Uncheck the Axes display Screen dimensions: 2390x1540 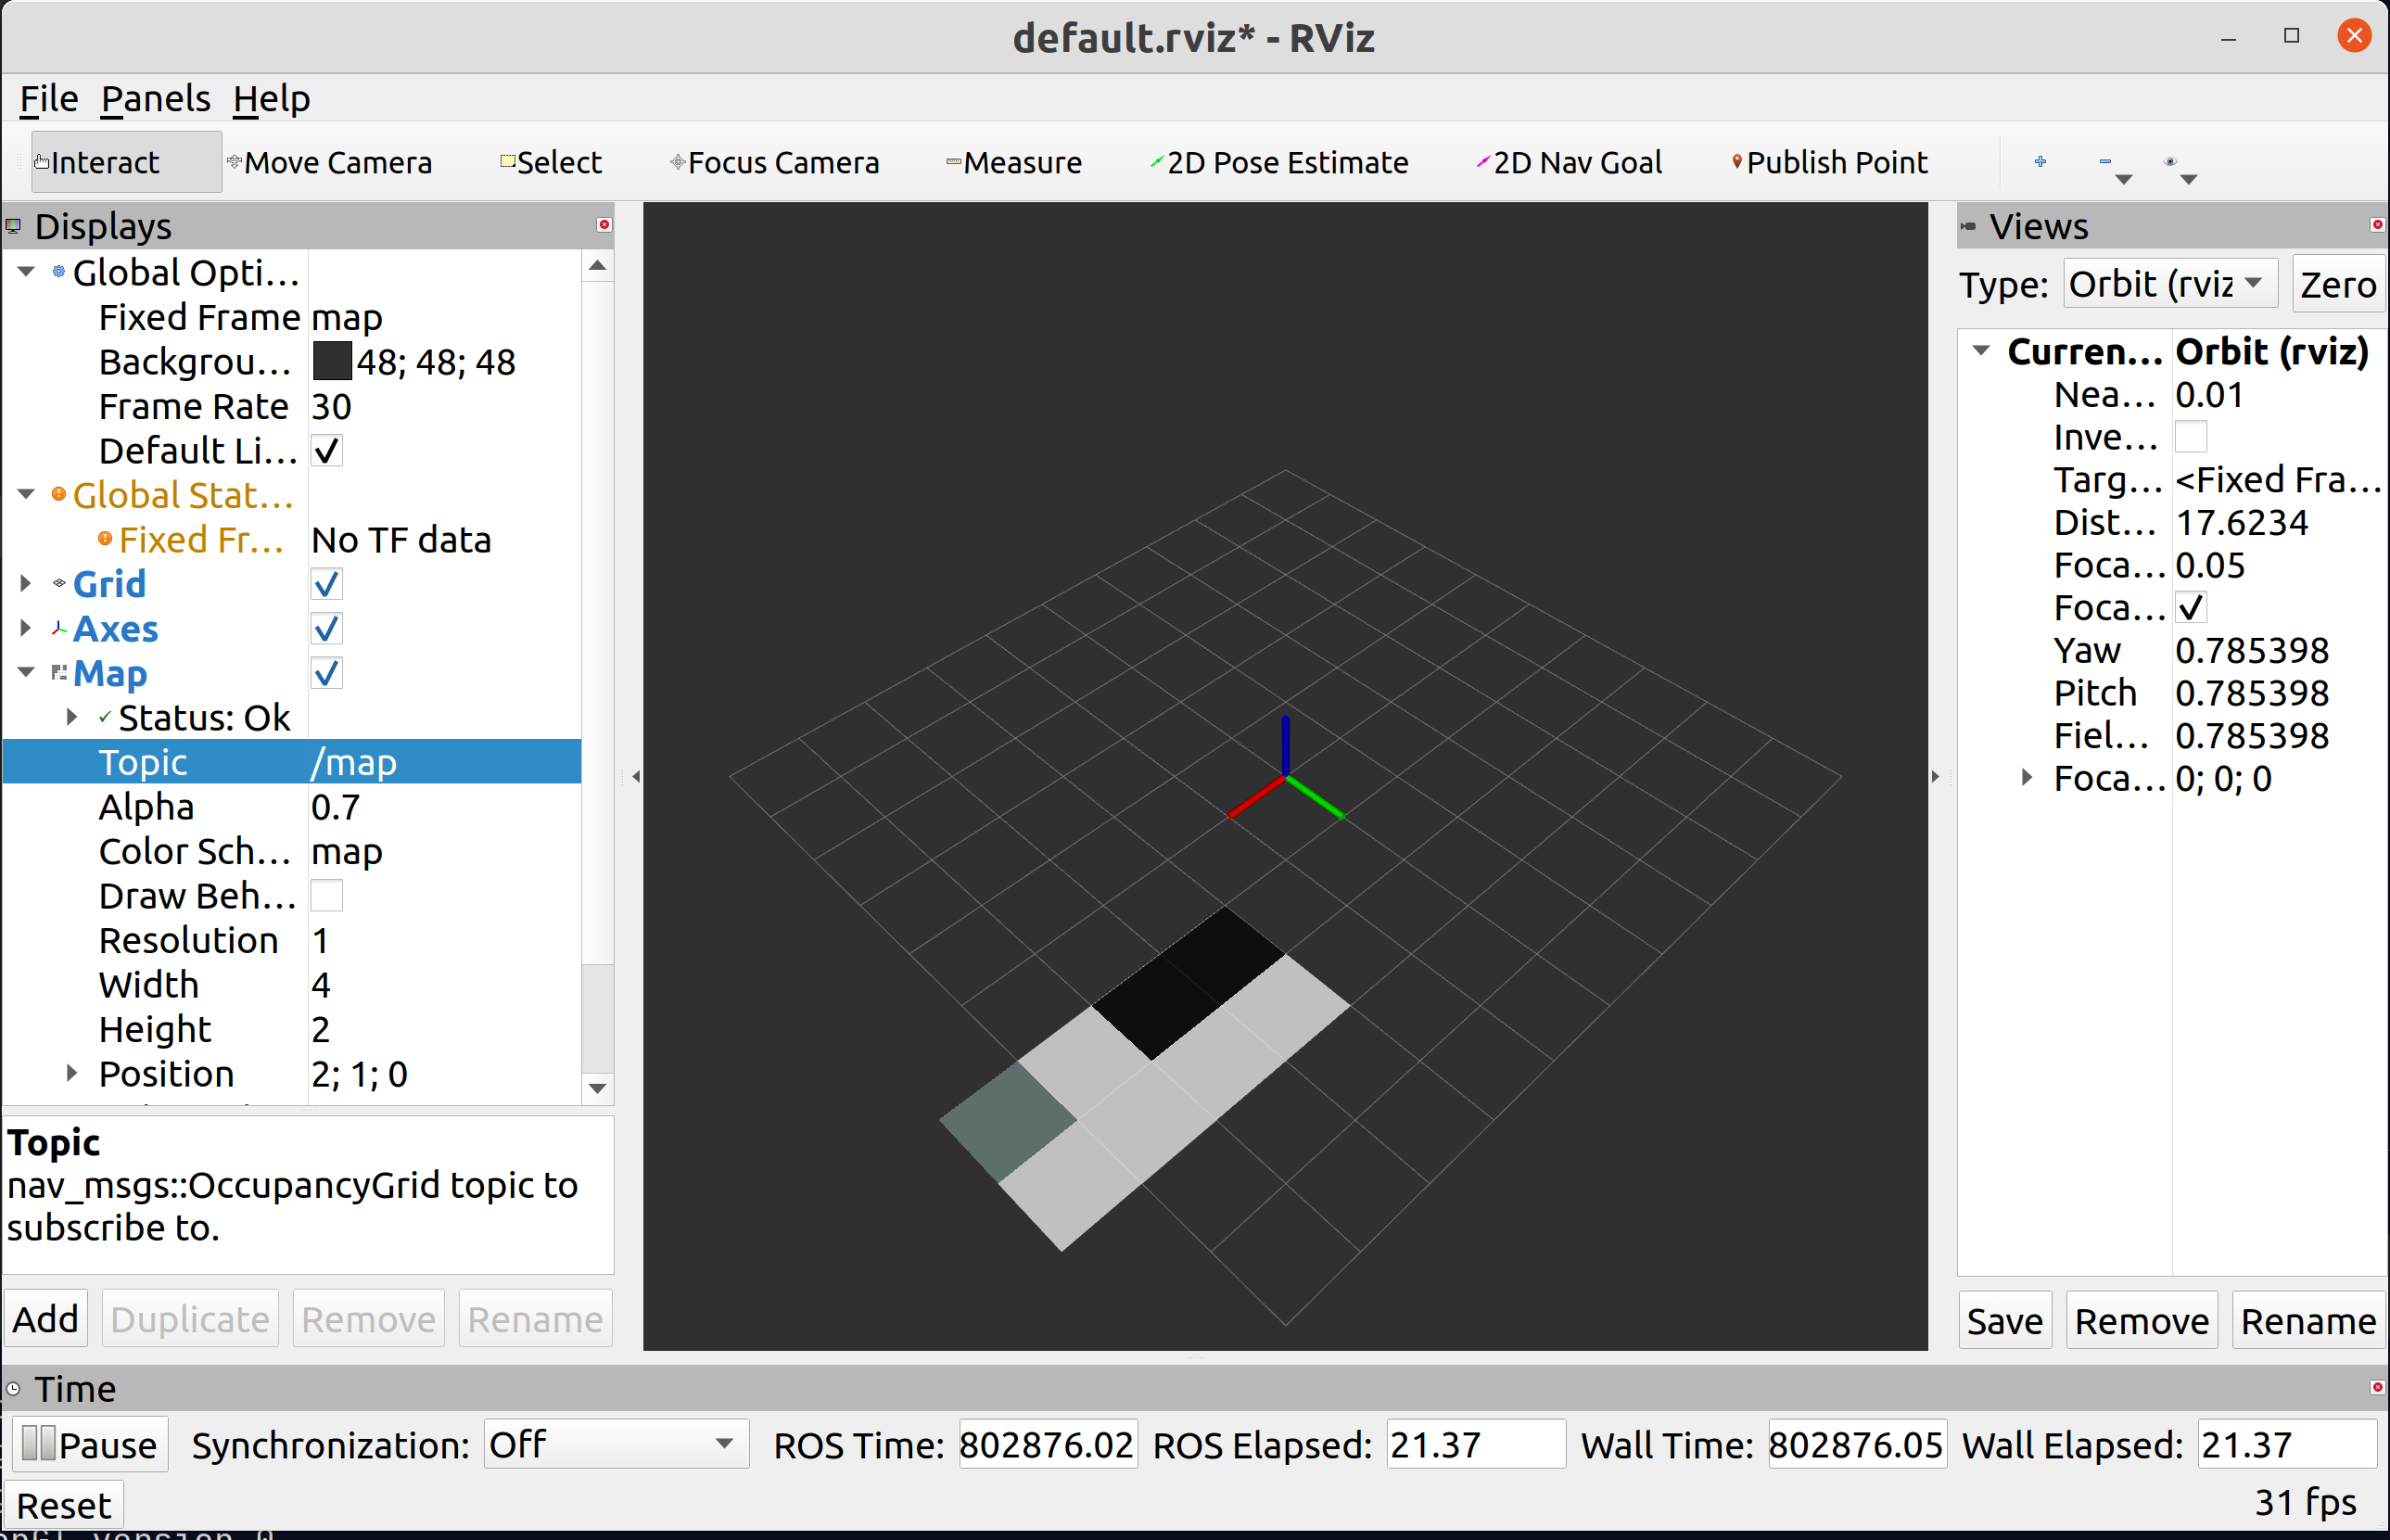(x=326, y=629)
